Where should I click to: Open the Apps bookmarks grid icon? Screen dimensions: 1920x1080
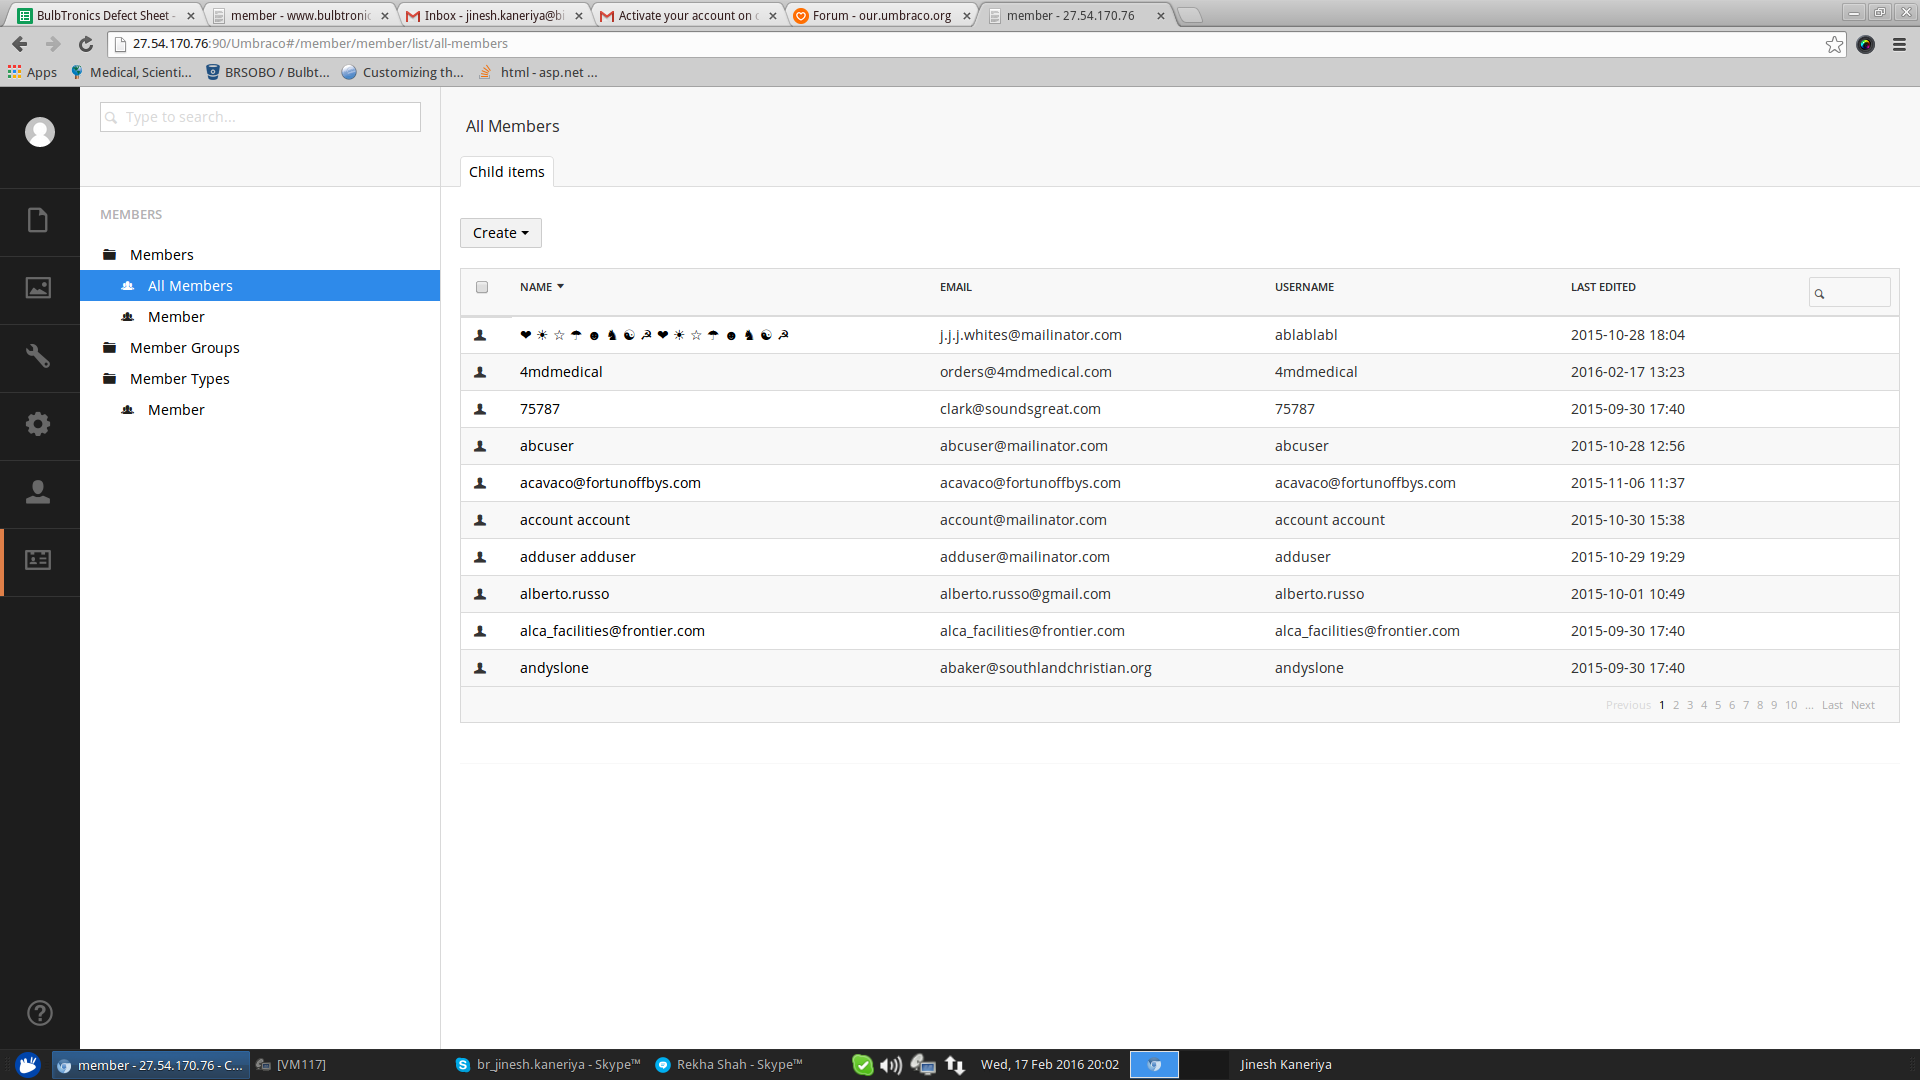point(14,72)
